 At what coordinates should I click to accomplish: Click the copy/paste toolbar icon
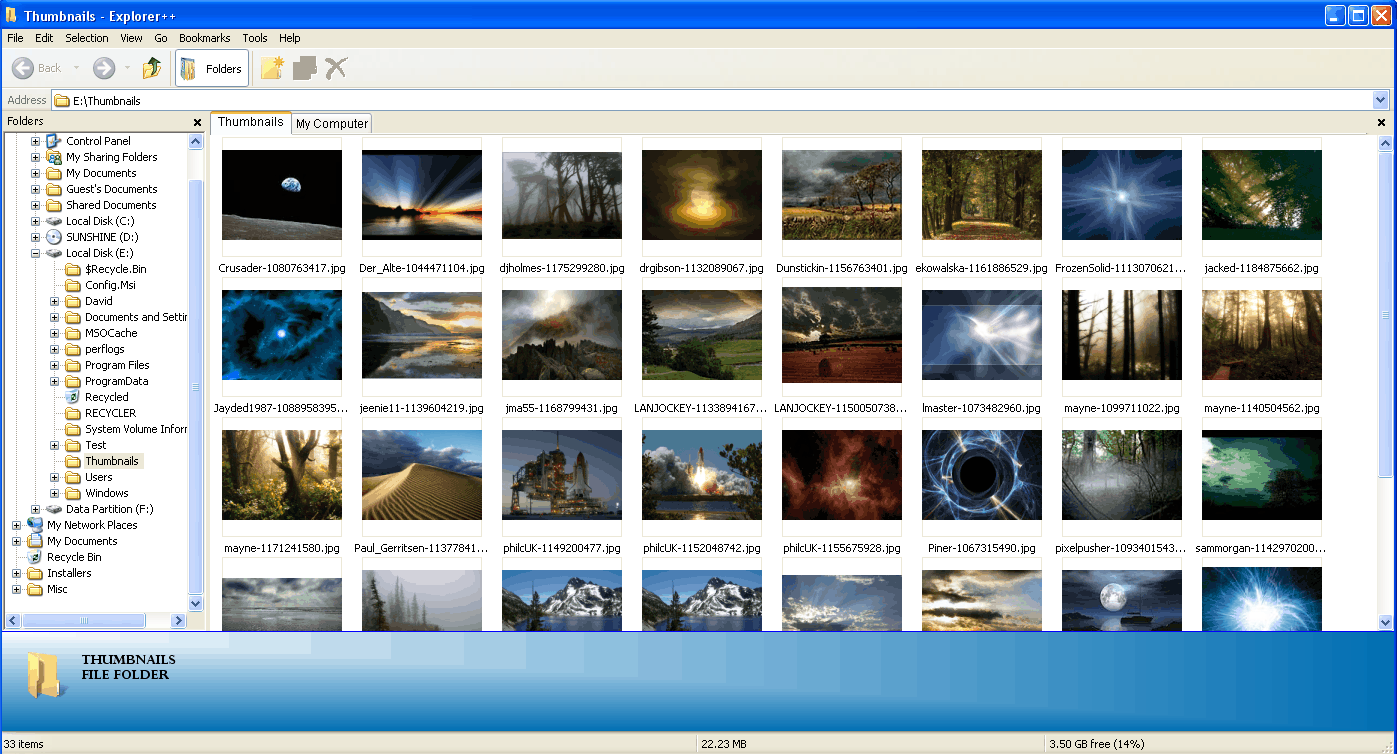click(304, 68)
